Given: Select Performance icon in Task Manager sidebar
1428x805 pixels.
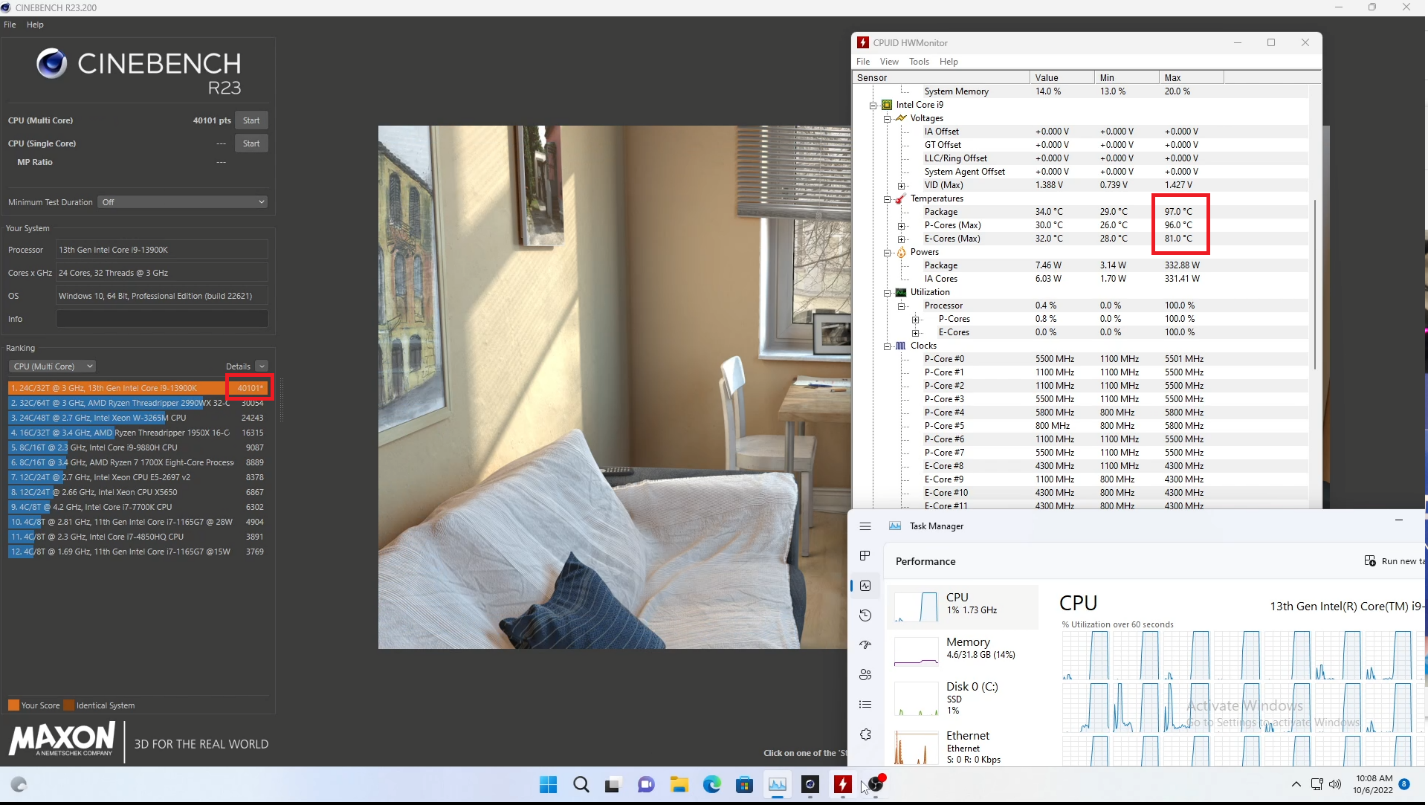Looking at the screenshot, I should [x=865, y=586].
